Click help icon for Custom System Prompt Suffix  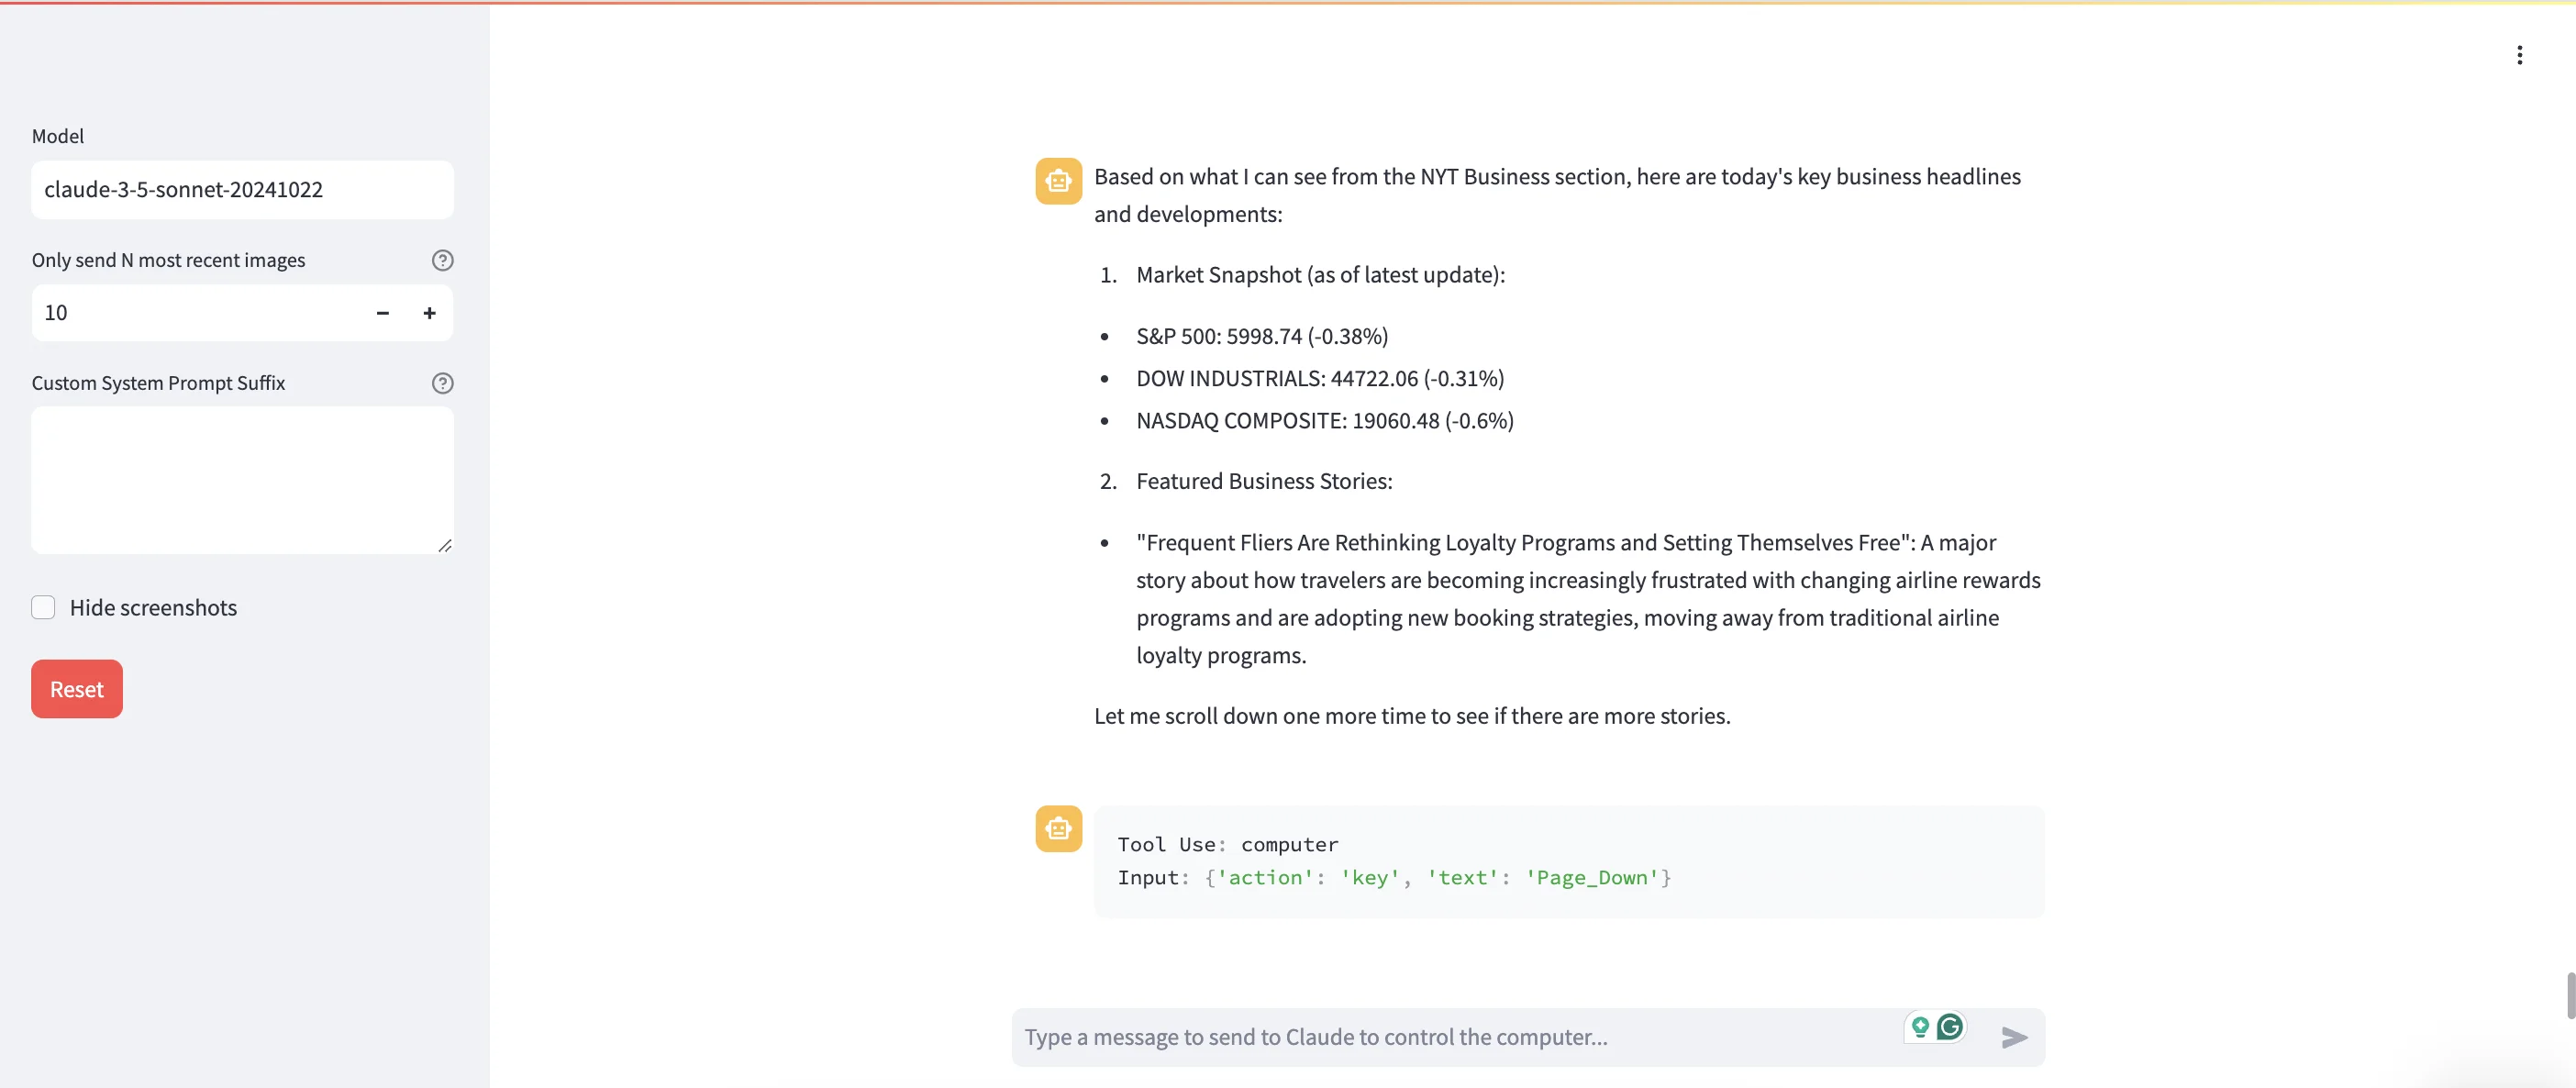click(x=442, y=383)
